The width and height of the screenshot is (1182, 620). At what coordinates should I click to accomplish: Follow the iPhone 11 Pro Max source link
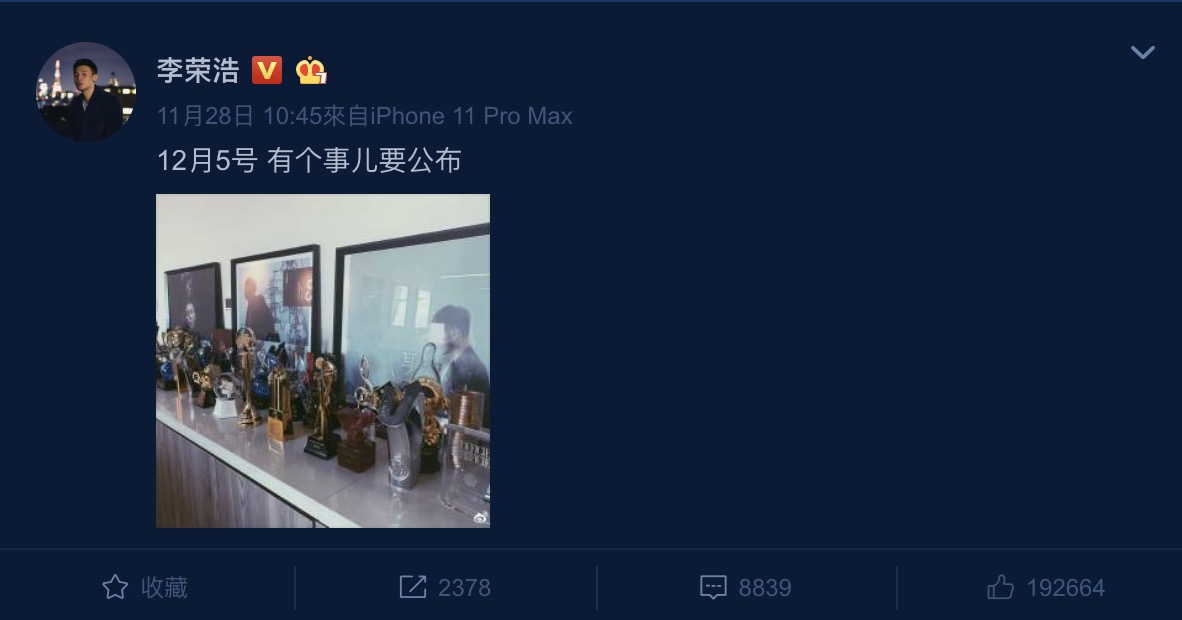471,116
